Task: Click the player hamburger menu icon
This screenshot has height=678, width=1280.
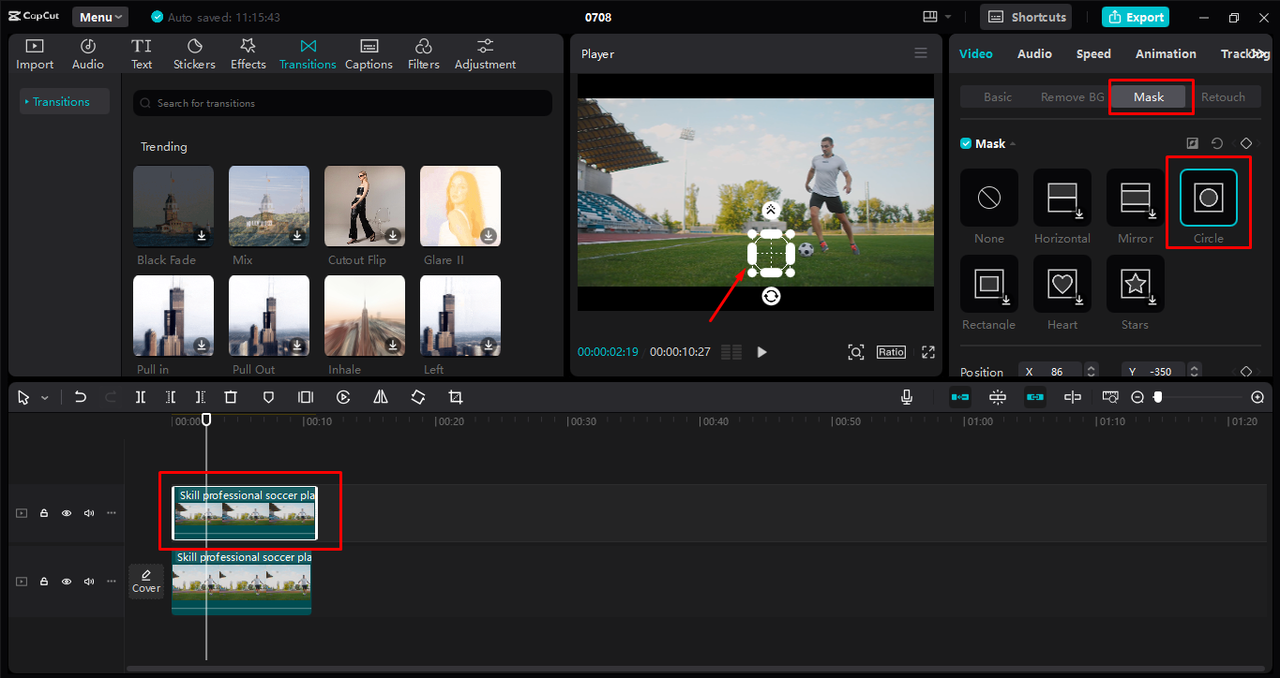Action: pyautogui.click(x=921, y=54)
